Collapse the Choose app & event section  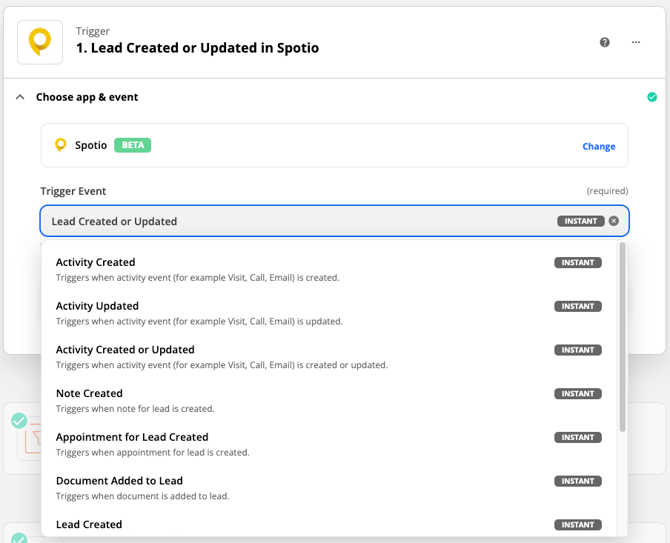click(20, 97)
